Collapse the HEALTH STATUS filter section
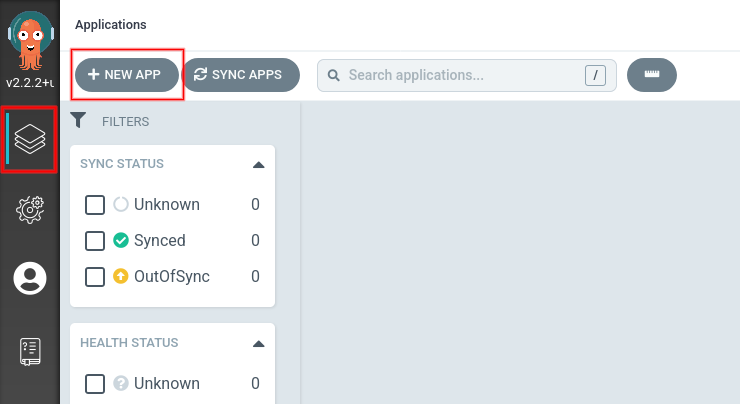The height and width of the screenshot is (404, 740). coord(258,344)
